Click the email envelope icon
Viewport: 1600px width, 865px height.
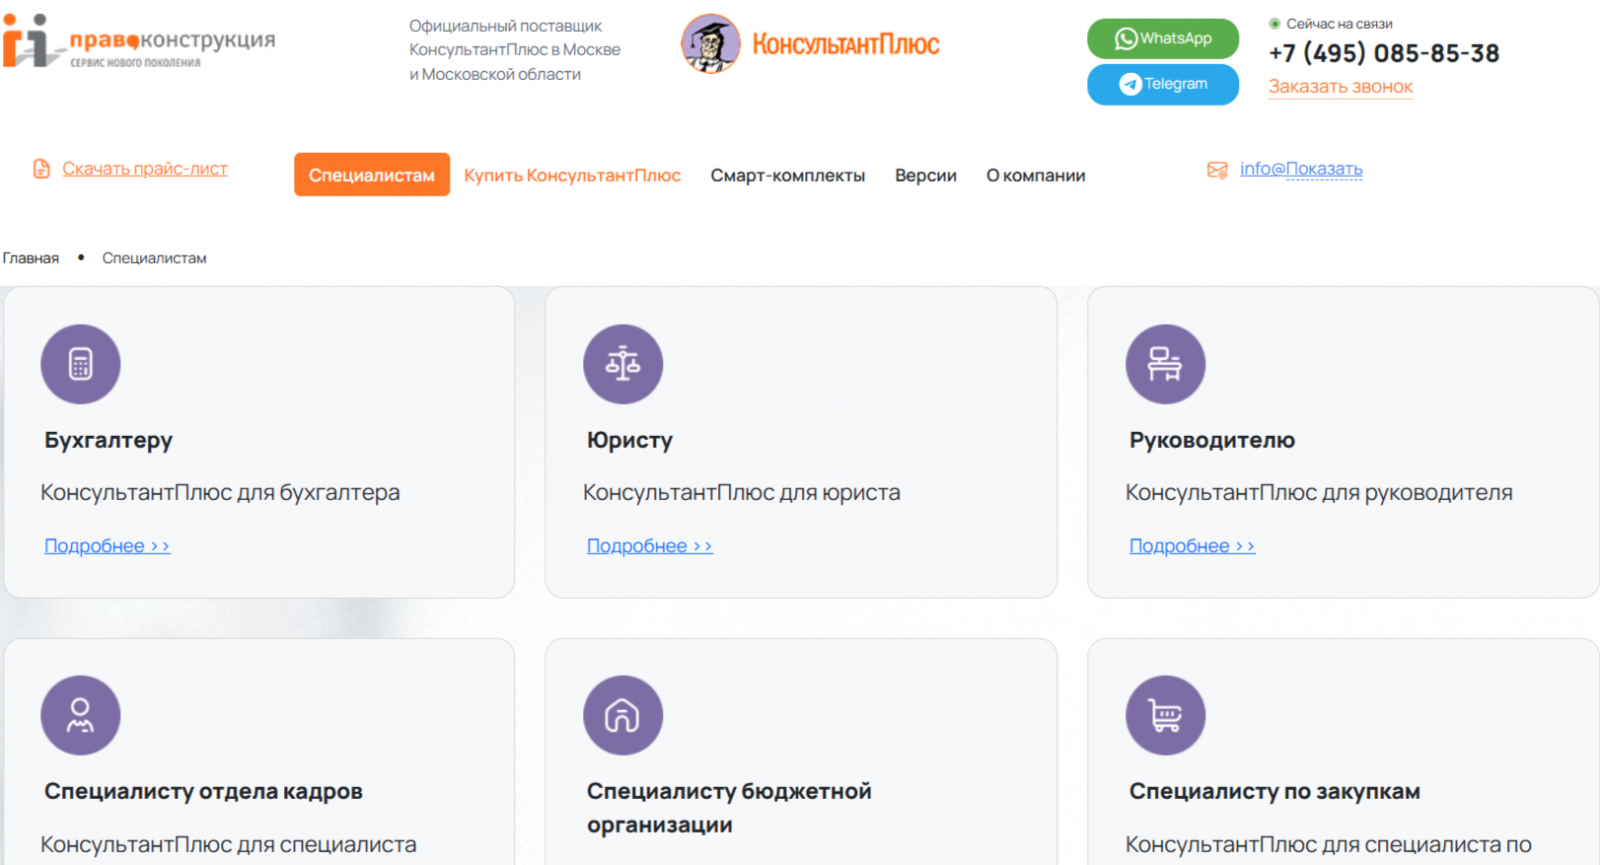[1217, 170]
